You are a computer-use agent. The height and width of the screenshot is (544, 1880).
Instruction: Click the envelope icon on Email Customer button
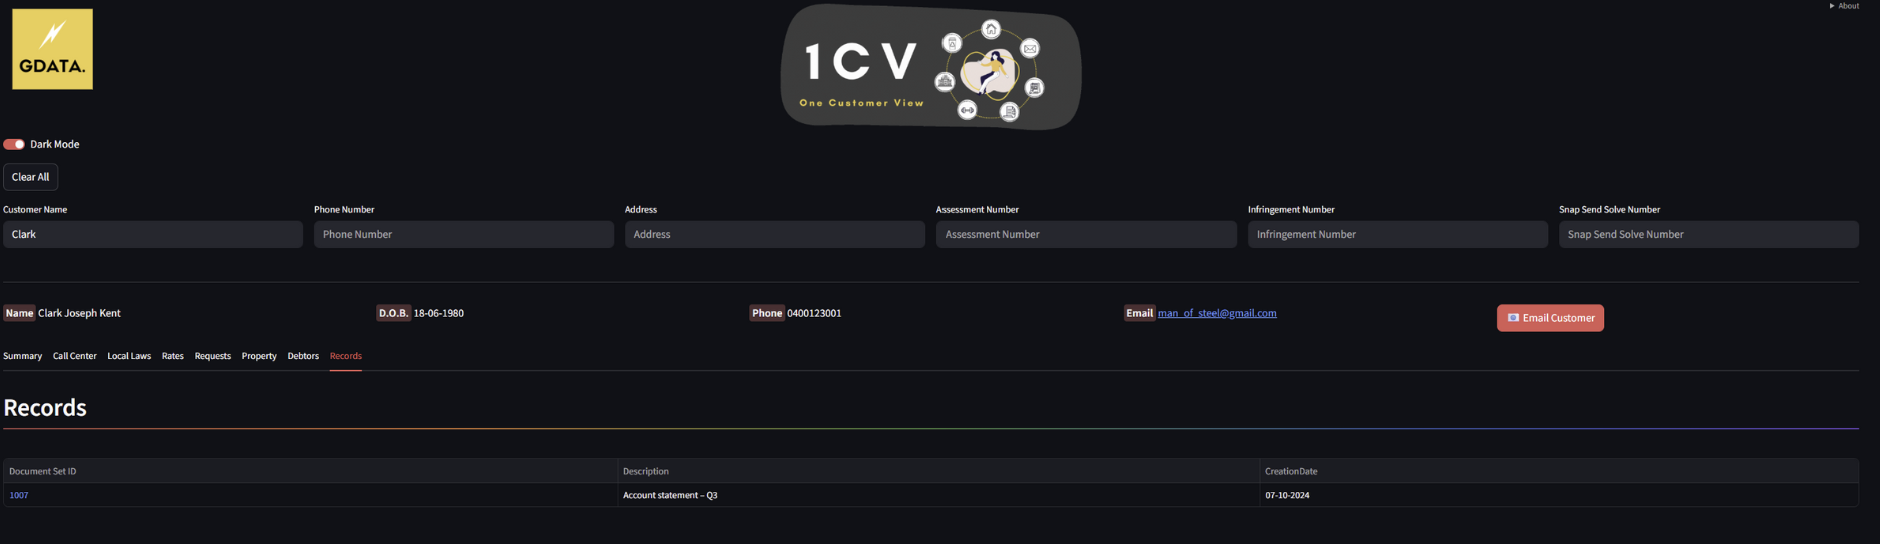pos(1513,318)
